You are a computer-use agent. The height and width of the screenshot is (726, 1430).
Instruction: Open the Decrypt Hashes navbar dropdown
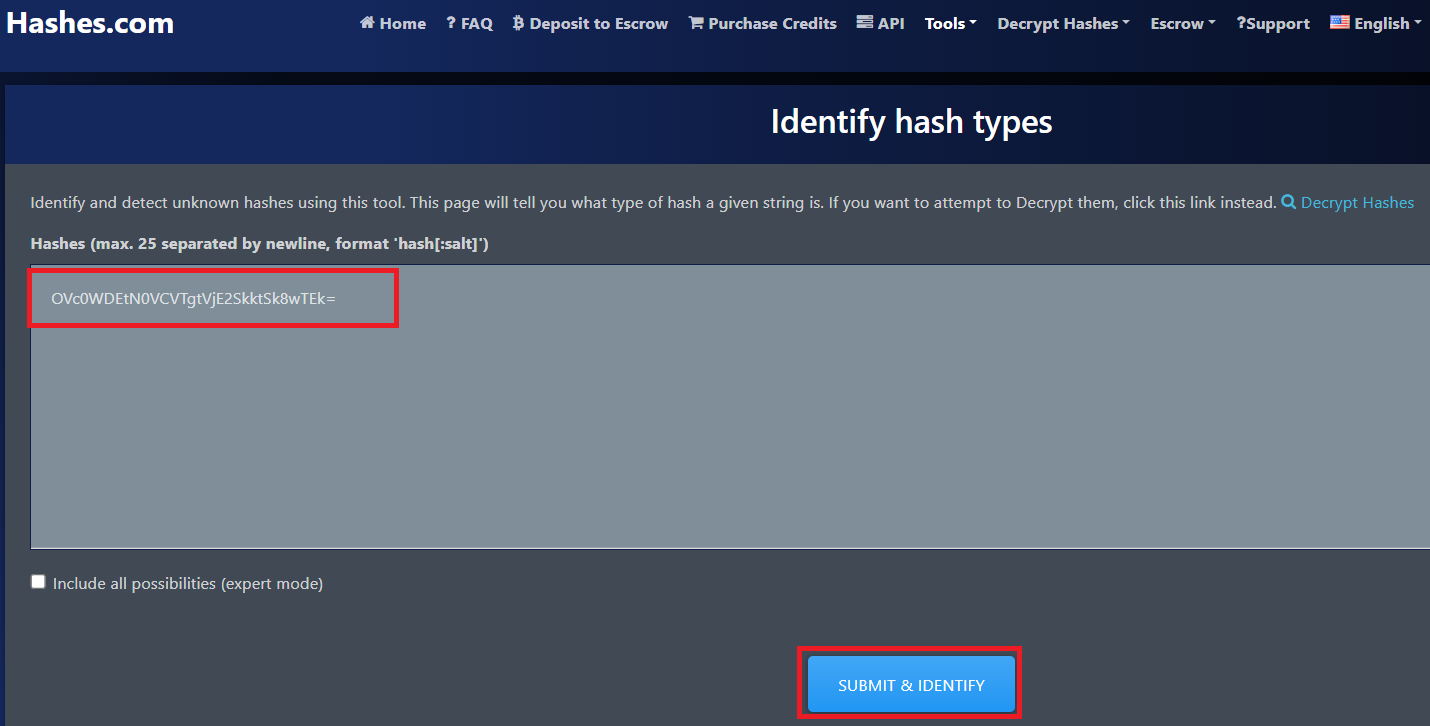pyautogui.click(x=1063, y=23)
